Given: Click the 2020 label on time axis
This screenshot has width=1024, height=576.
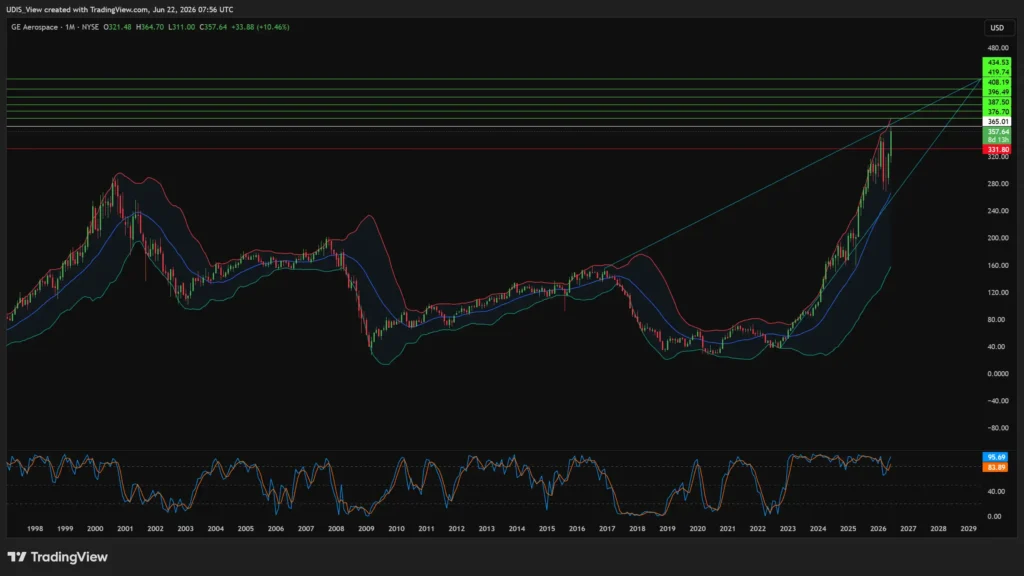Looking at the screenshot, I should 697,528.
